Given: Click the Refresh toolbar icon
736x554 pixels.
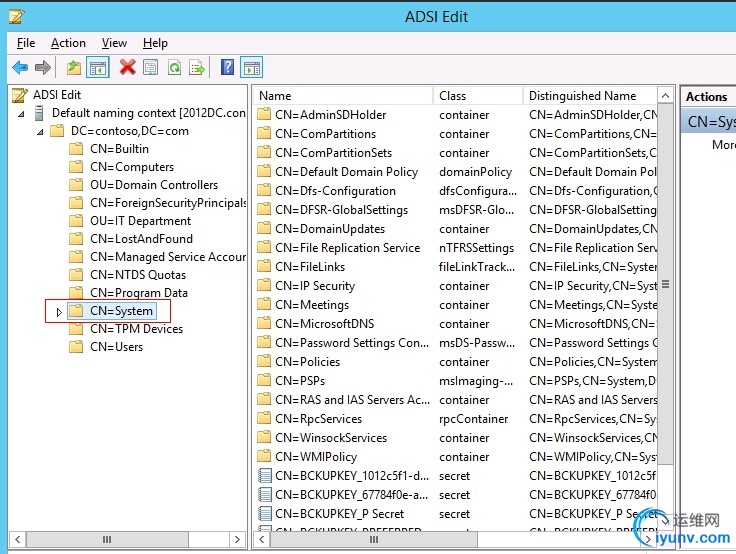Looking at the screenshot, I should 175,68.
